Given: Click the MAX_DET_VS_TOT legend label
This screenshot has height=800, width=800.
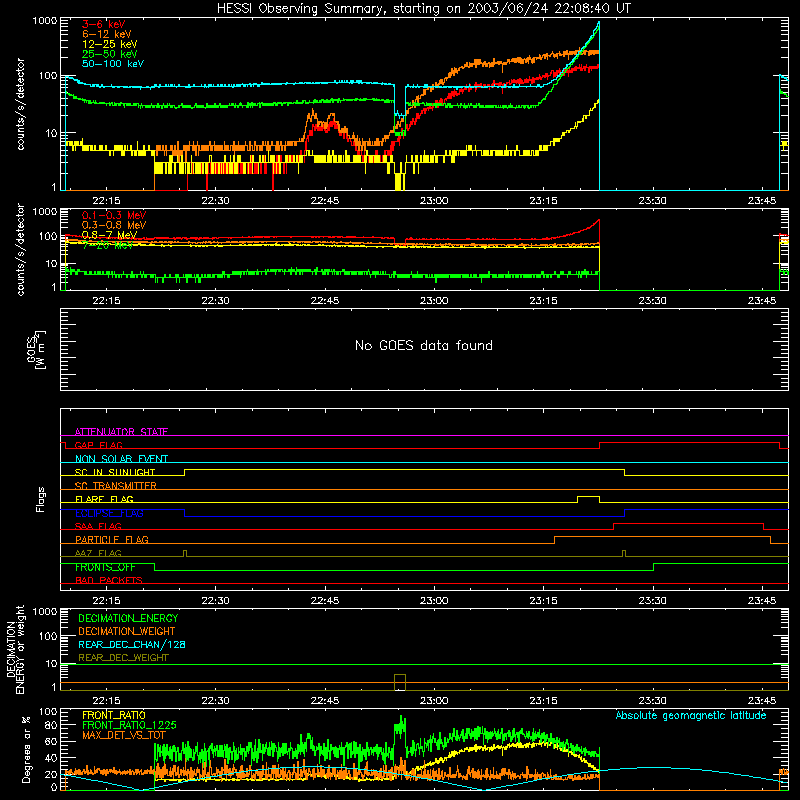Looking at the screenshot, I should [124, 735].
